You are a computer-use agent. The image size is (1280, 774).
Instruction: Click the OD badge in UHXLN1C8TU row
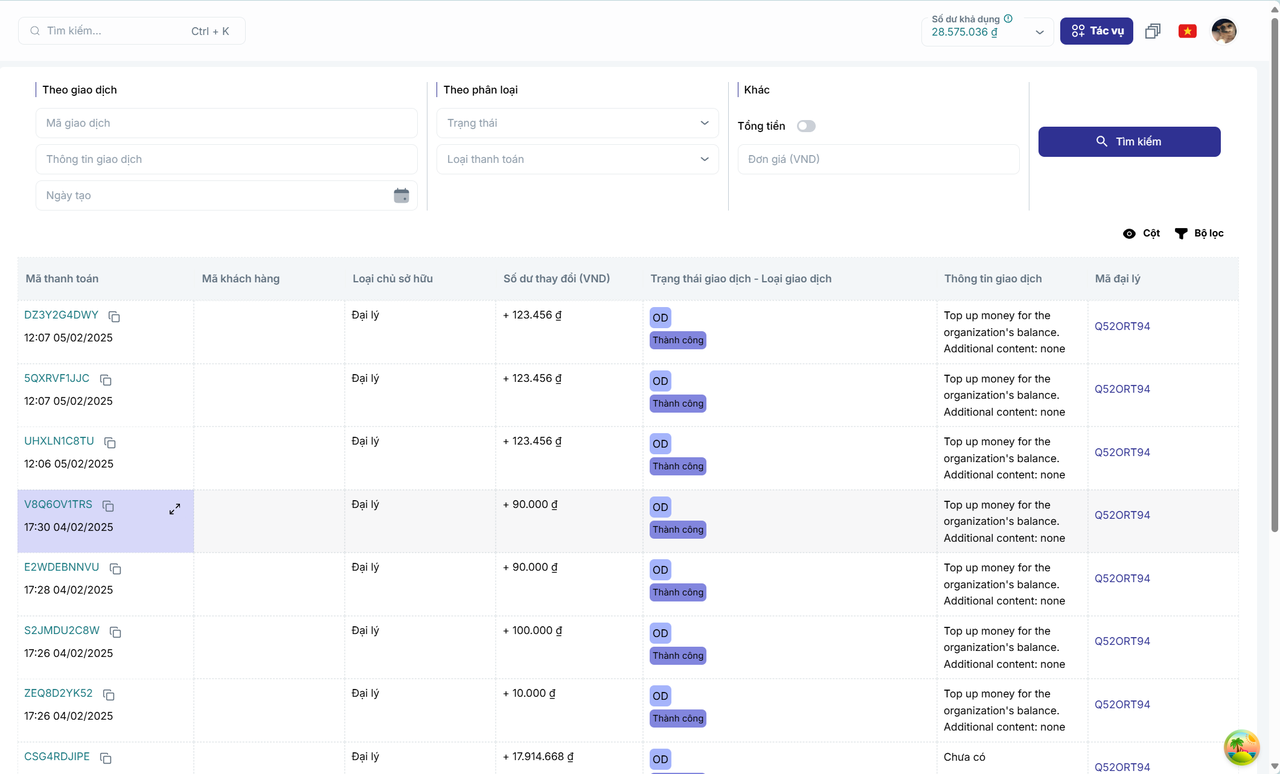coord(660,444)
